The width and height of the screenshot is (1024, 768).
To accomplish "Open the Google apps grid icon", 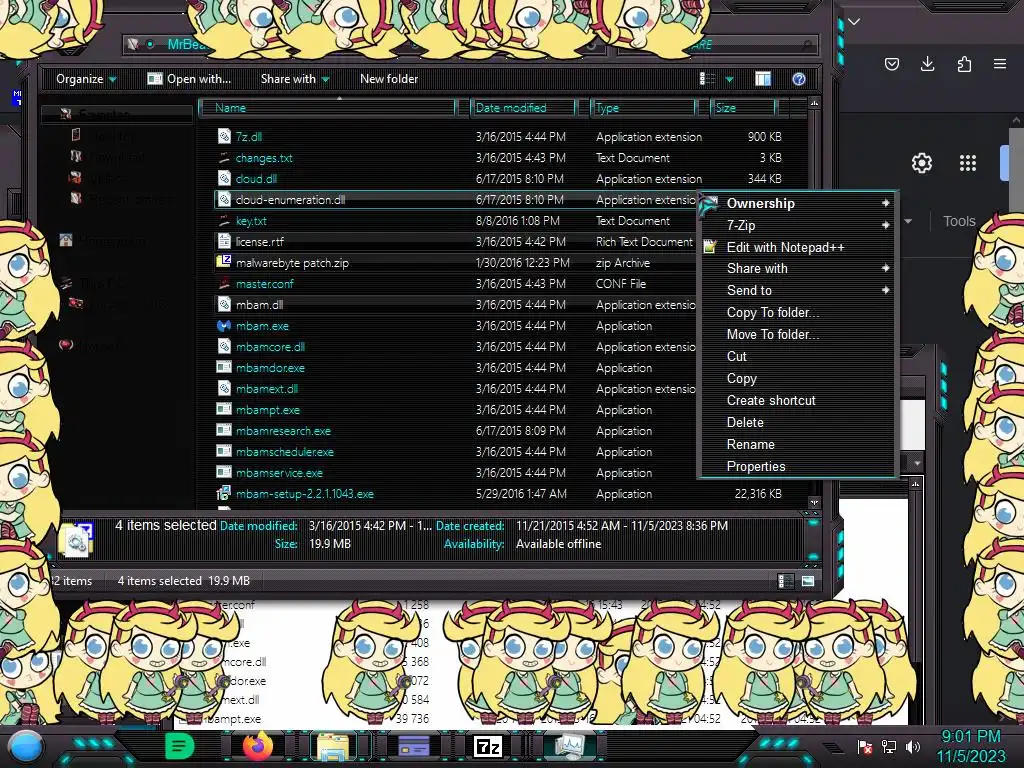I will coord(967,163).
